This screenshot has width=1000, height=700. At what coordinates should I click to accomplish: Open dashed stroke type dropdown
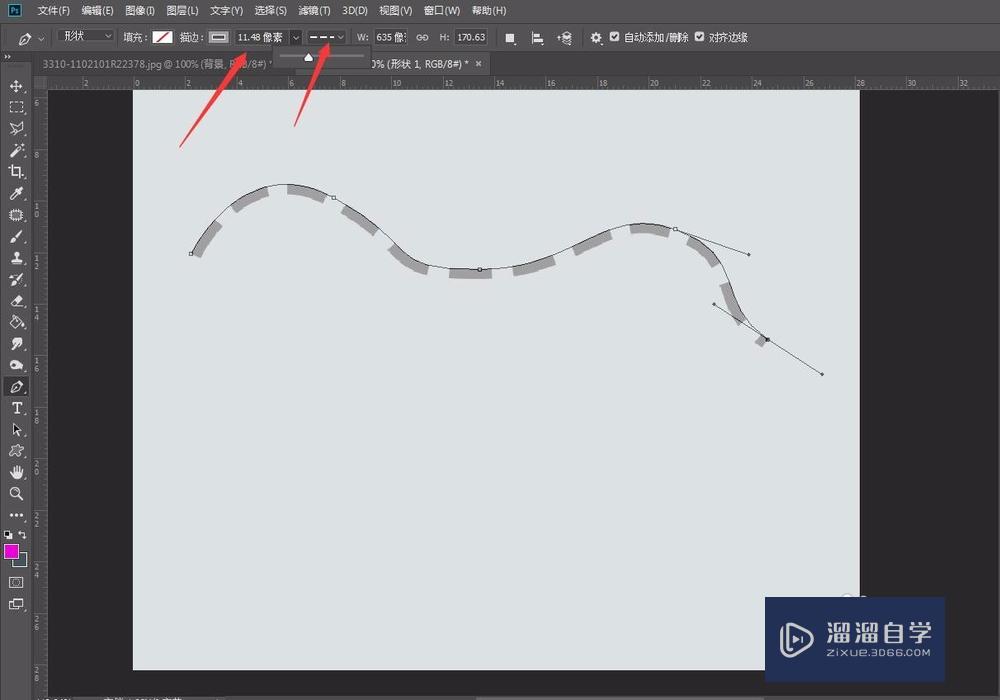326,37
